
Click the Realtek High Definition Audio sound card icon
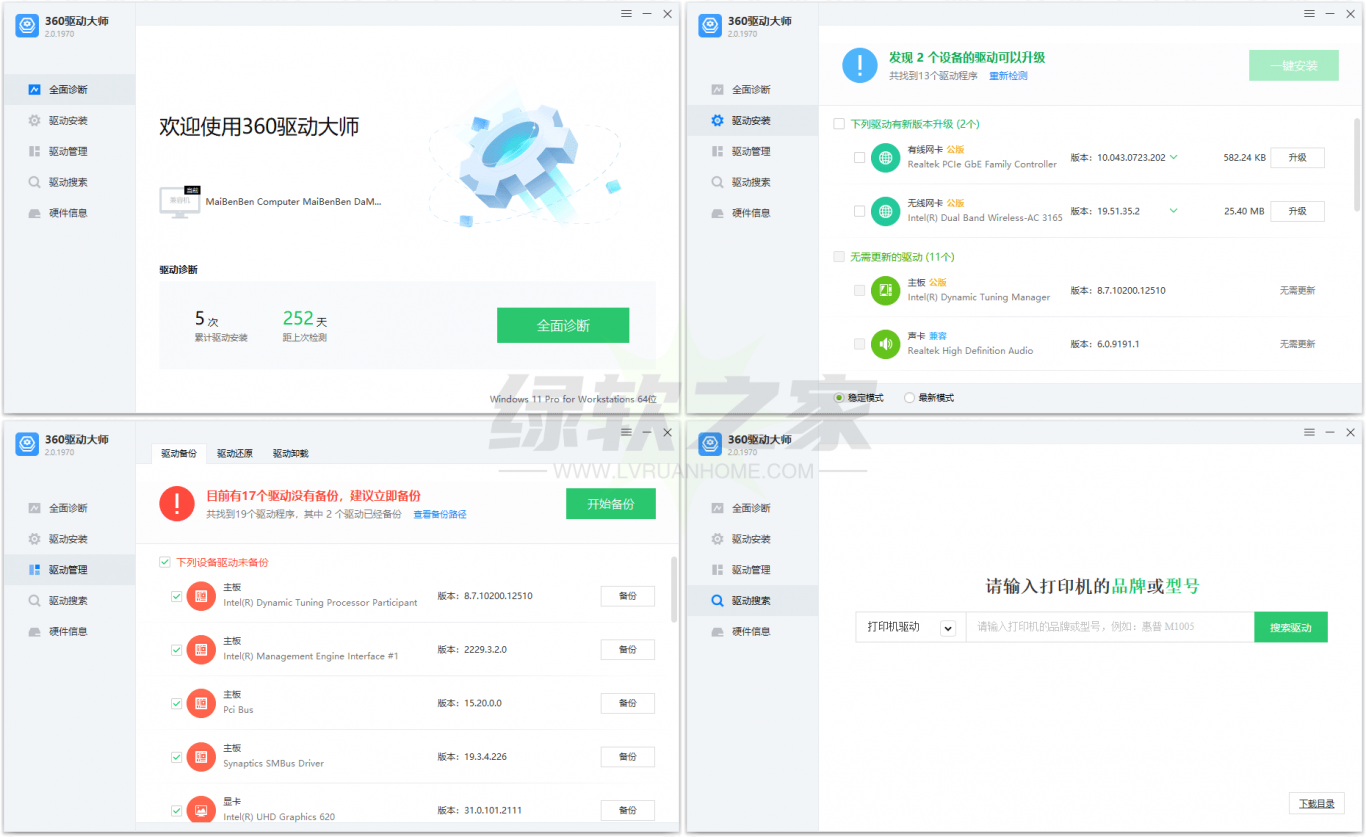pyautogui.click(x=885, y=344)
